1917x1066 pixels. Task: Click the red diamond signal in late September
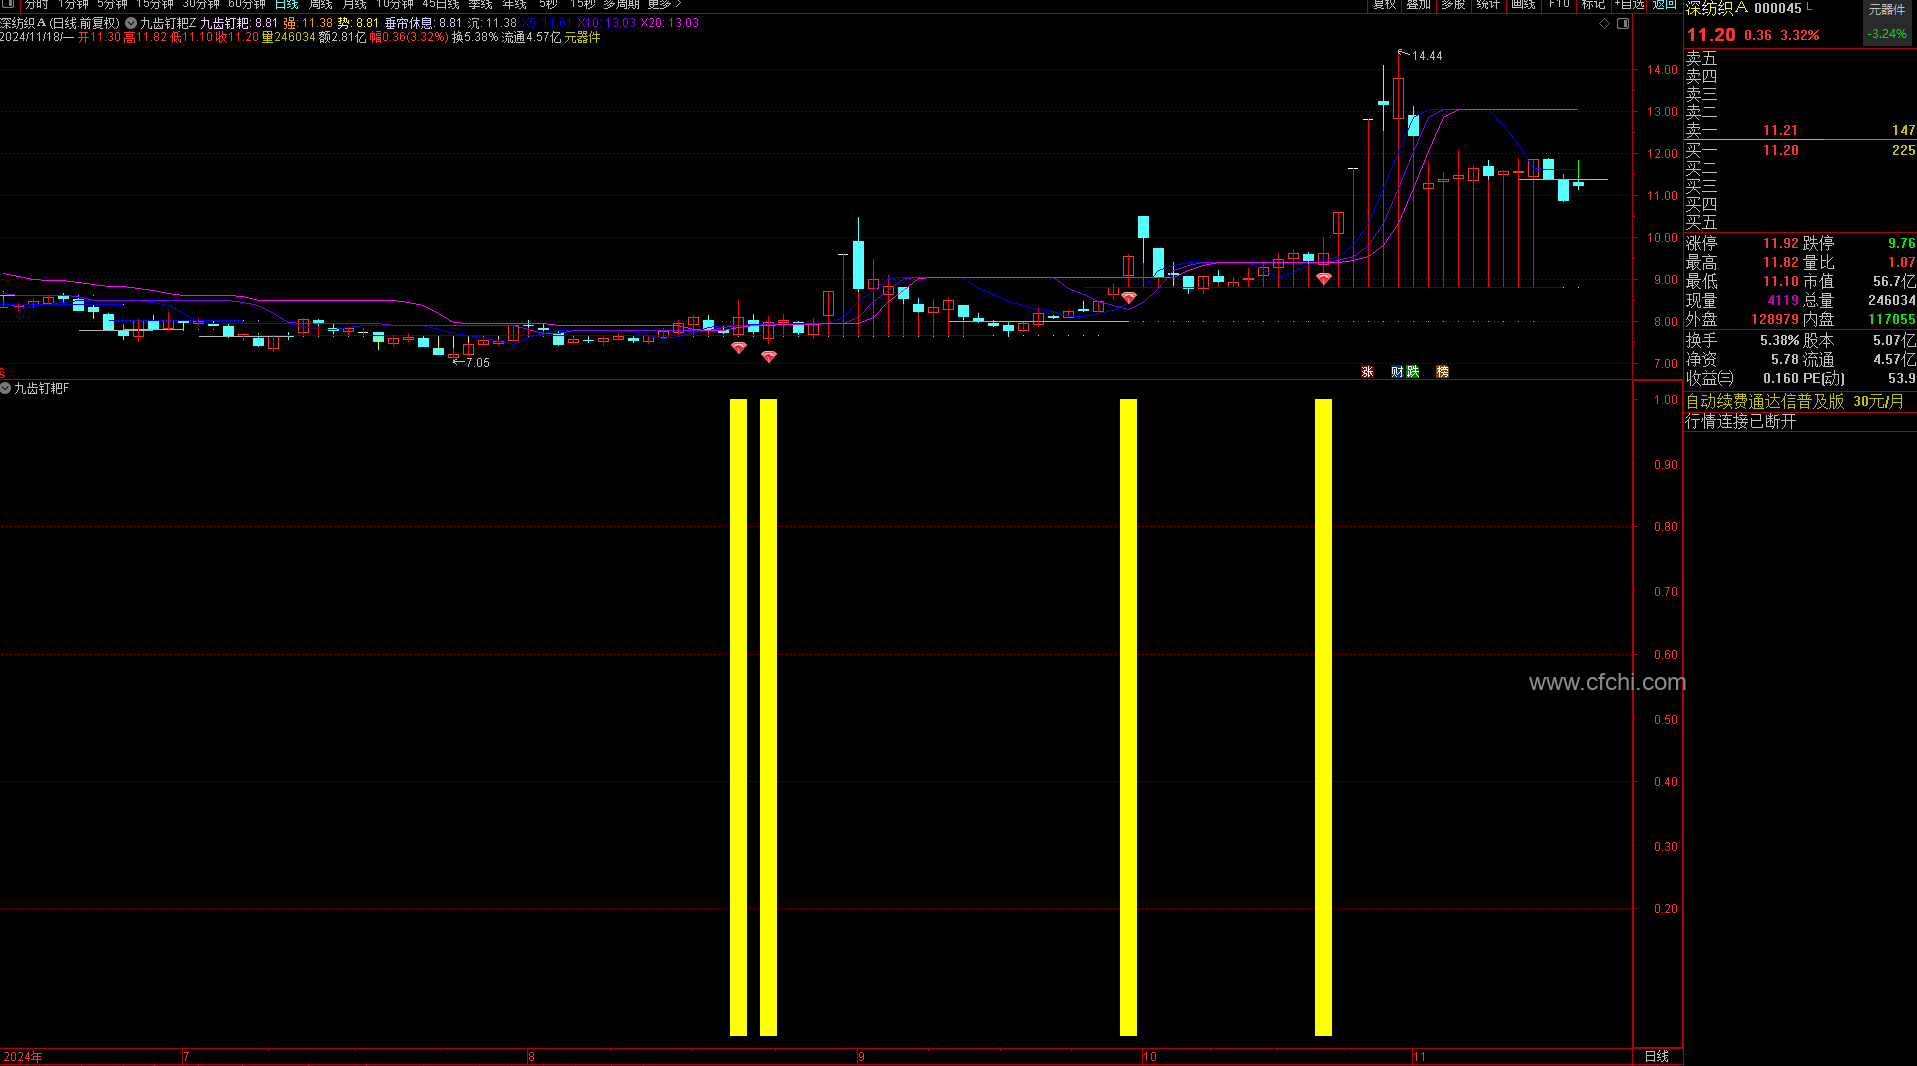[1129, 298]
